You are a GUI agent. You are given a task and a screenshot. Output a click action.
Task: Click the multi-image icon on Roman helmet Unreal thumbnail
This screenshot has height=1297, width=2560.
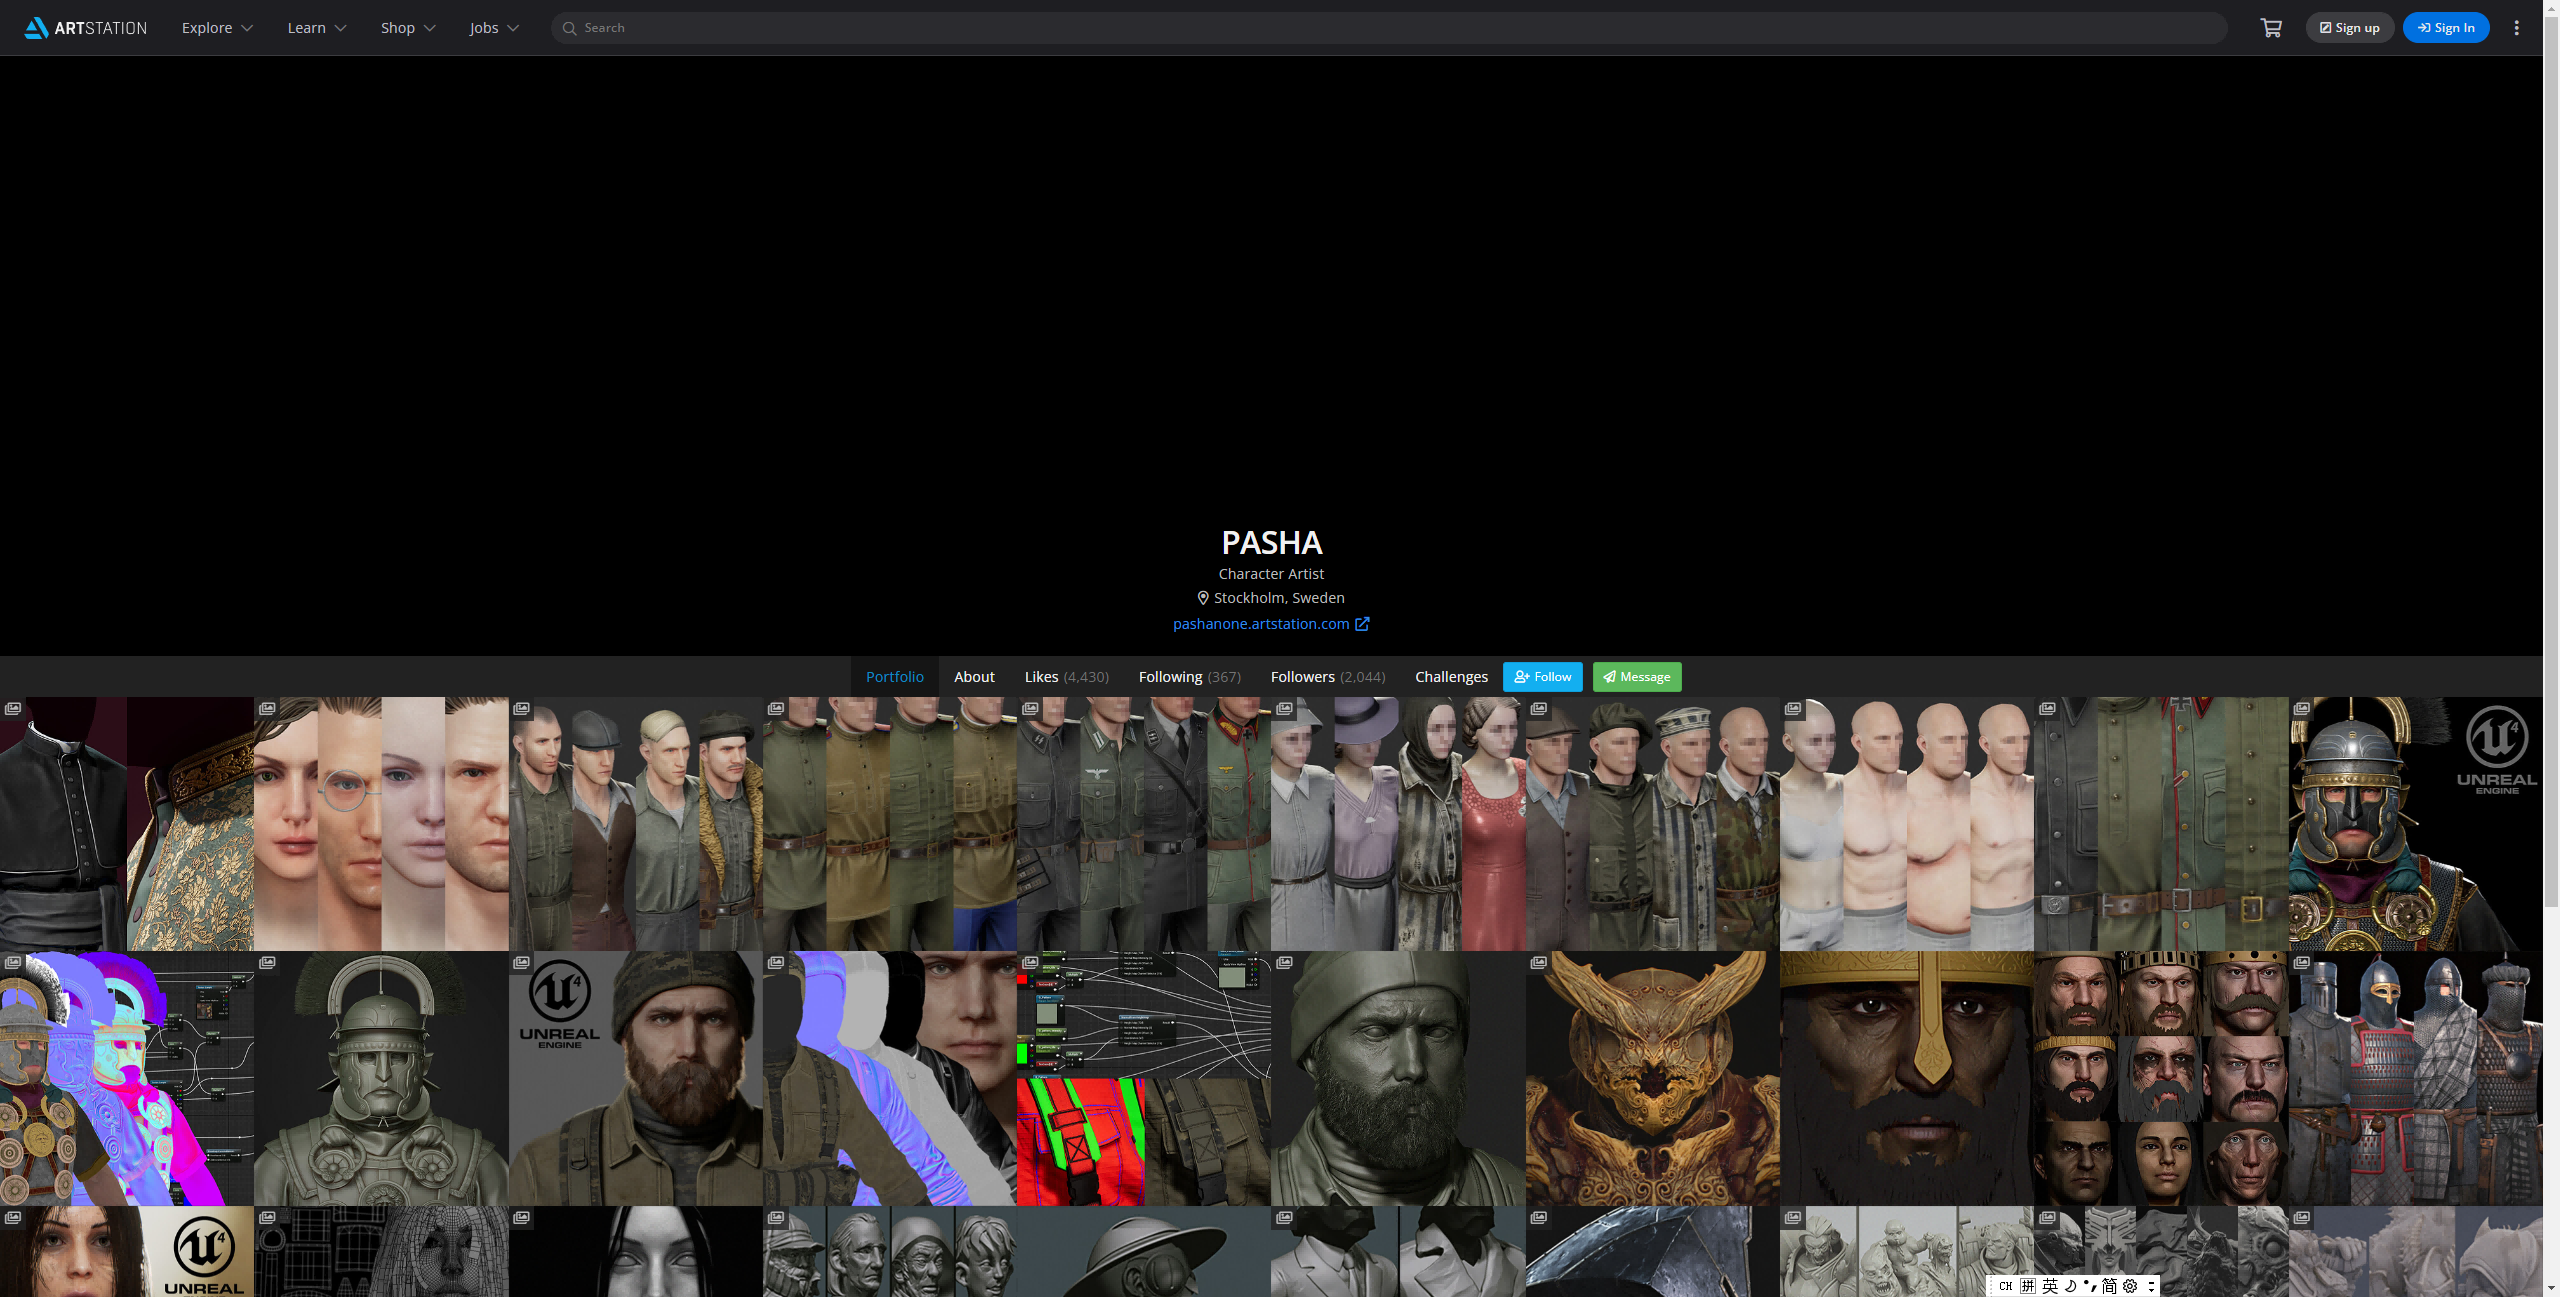[x=2302, y=708]
